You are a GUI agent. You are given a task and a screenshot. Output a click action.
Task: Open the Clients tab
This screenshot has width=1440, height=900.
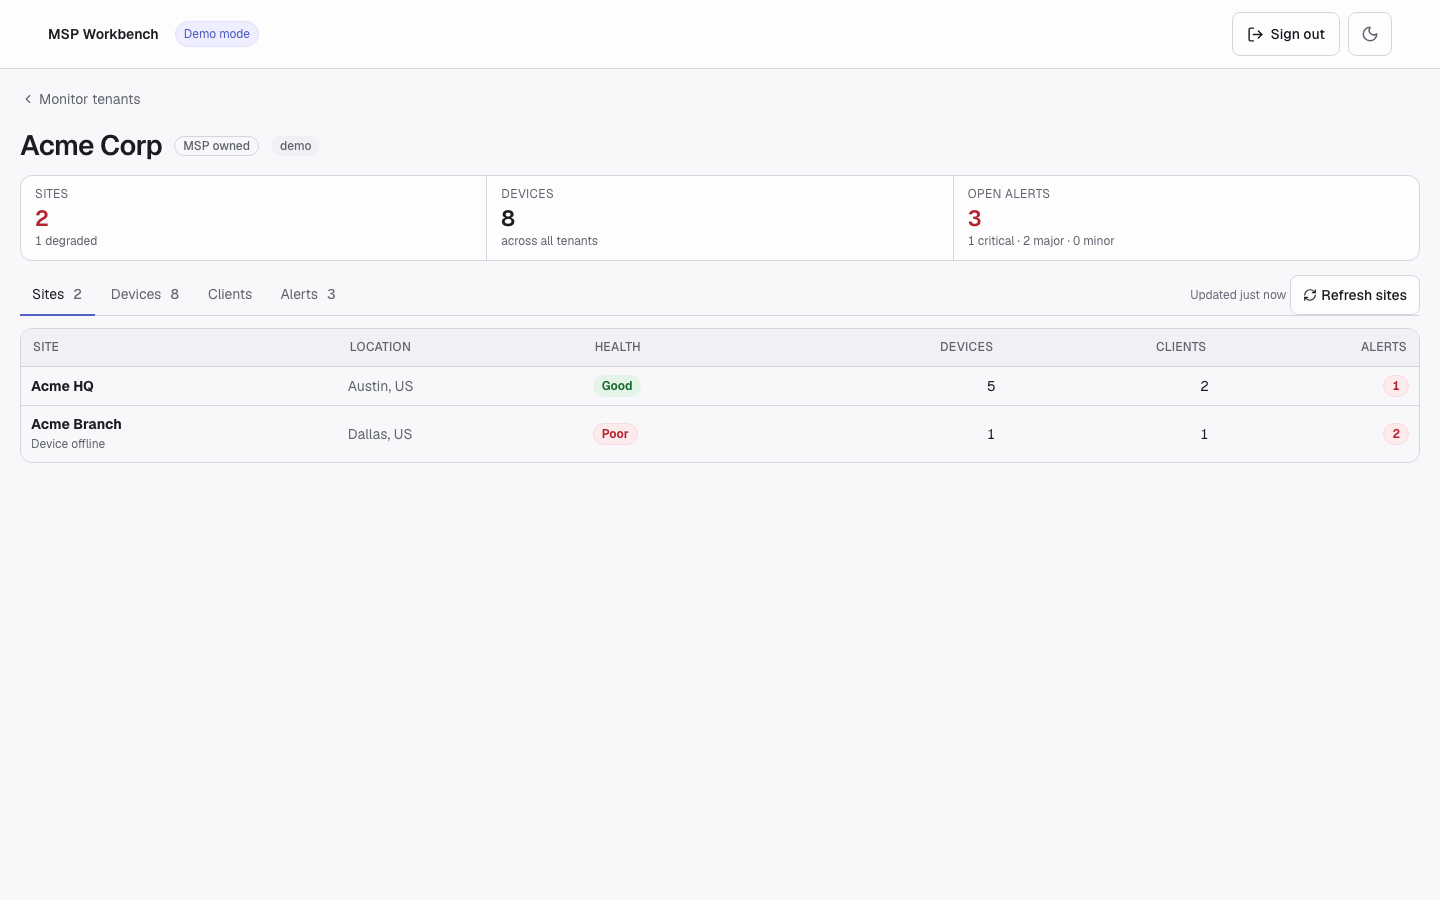(230, 294)
